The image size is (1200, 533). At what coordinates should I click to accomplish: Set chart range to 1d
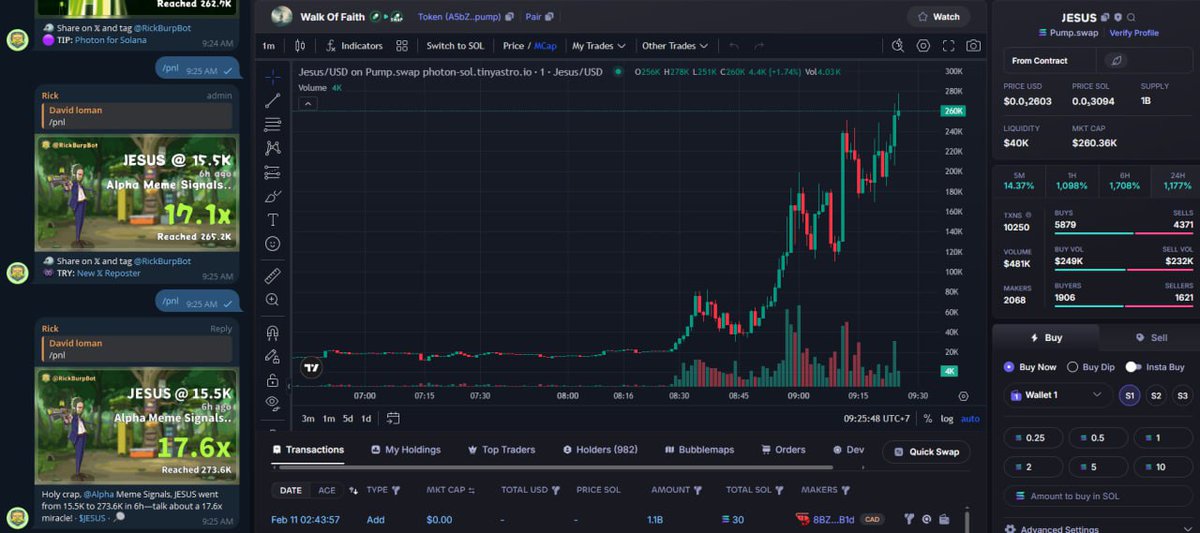pyautogui.click(x=366, y=419)
